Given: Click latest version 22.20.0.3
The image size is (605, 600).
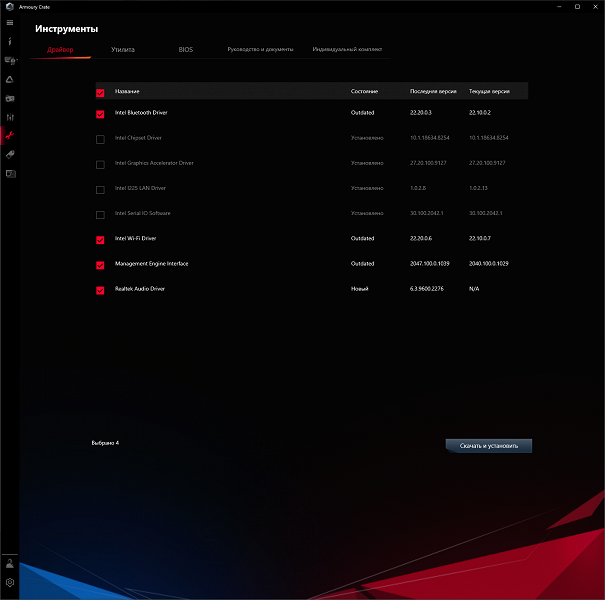Looking at the screenshot, I should (421, 113).
